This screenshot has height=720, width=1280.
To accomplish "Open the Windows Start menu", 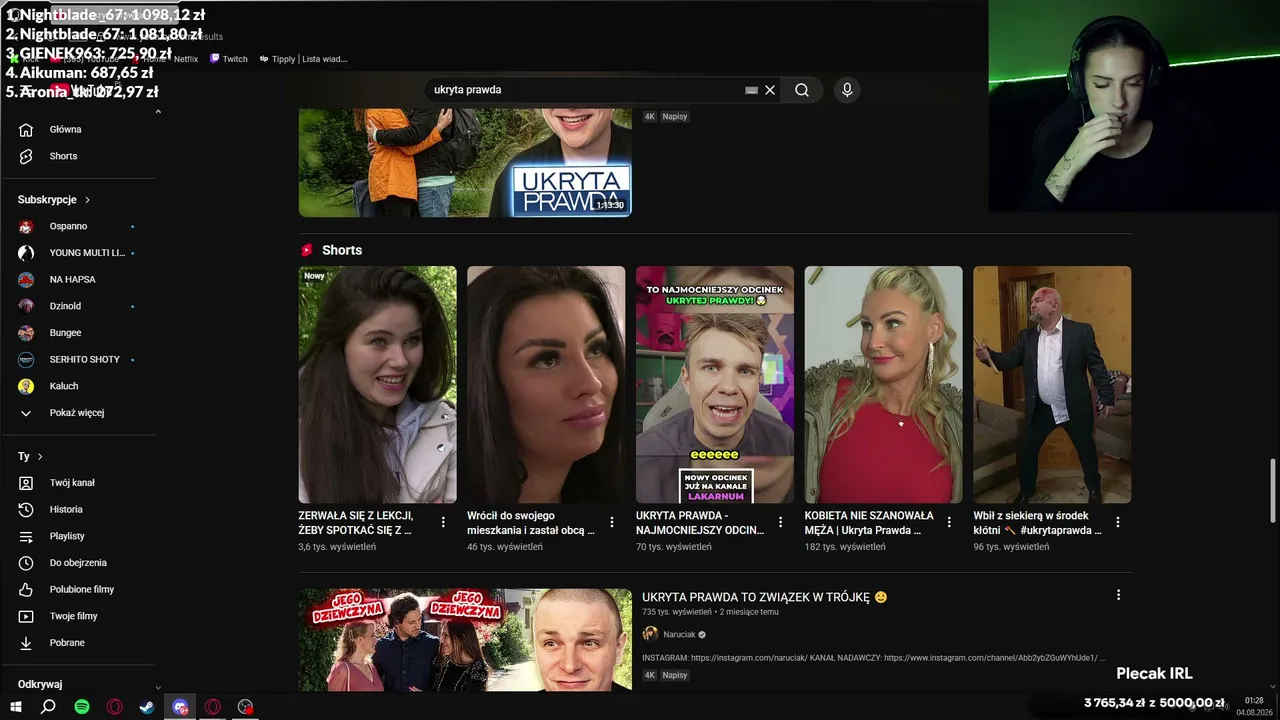I will (16, 707).
